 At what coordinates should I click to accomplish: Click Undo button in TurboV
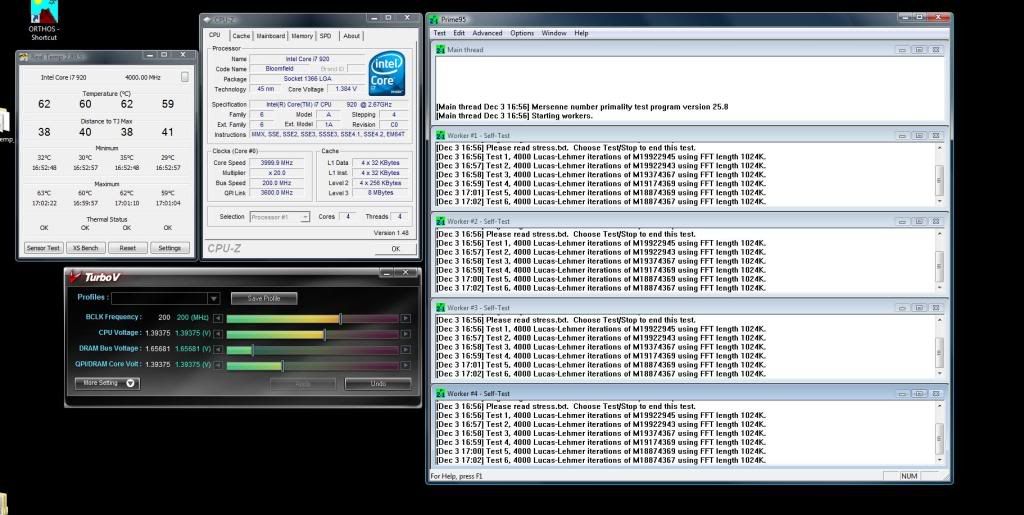(378, 384)
